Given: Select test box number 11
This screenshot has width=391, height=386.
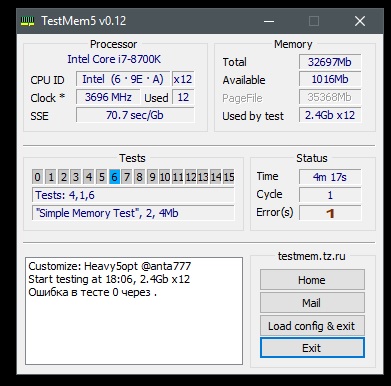Looking at the screenshot, I should (x=178, y=177).
